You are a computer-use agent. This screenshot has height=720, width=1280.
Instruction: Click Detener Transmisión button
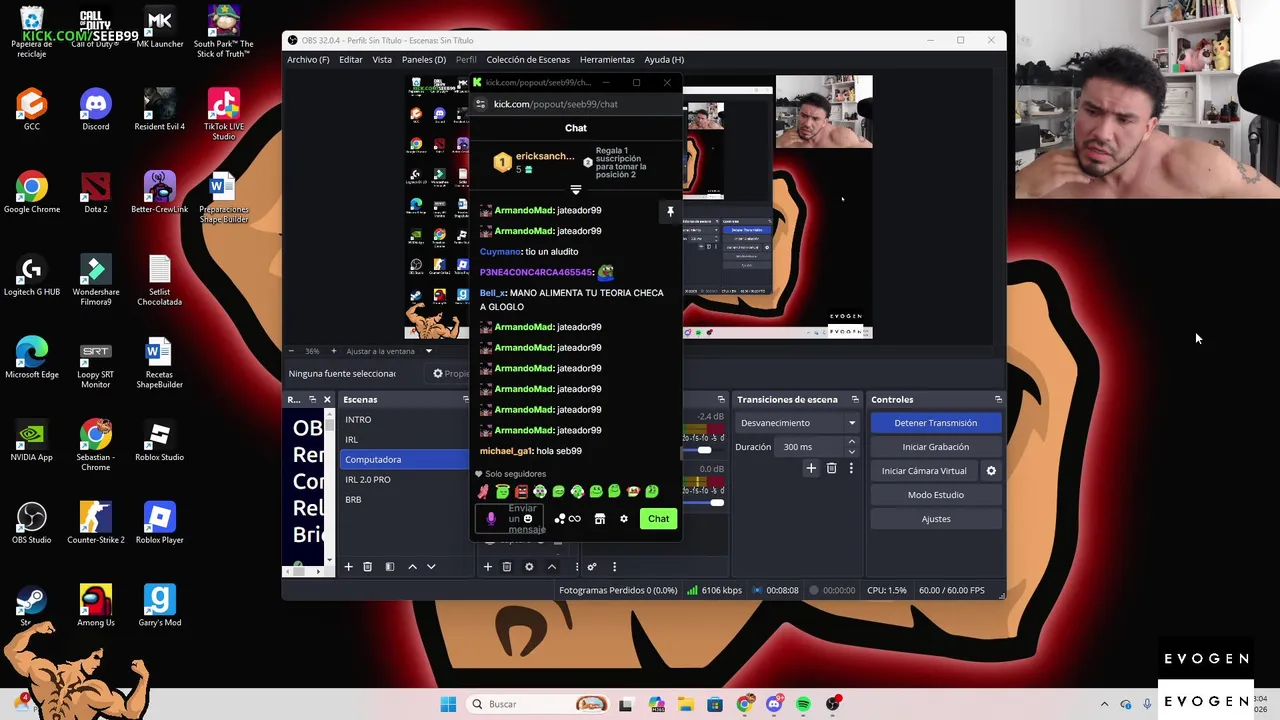[936, 423]
